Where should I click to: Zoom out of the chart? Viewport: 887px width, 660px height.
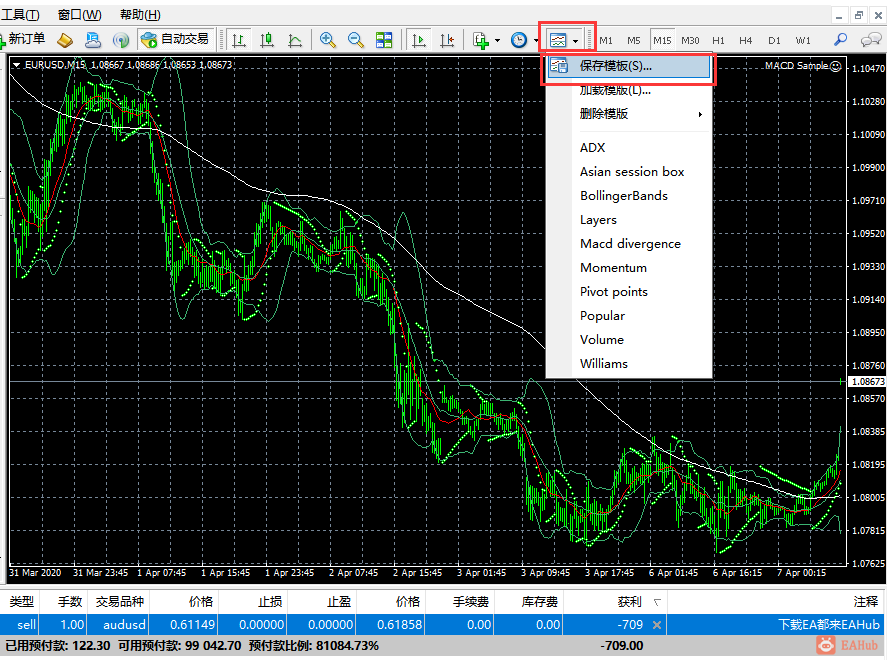click(x=356, y=40)
